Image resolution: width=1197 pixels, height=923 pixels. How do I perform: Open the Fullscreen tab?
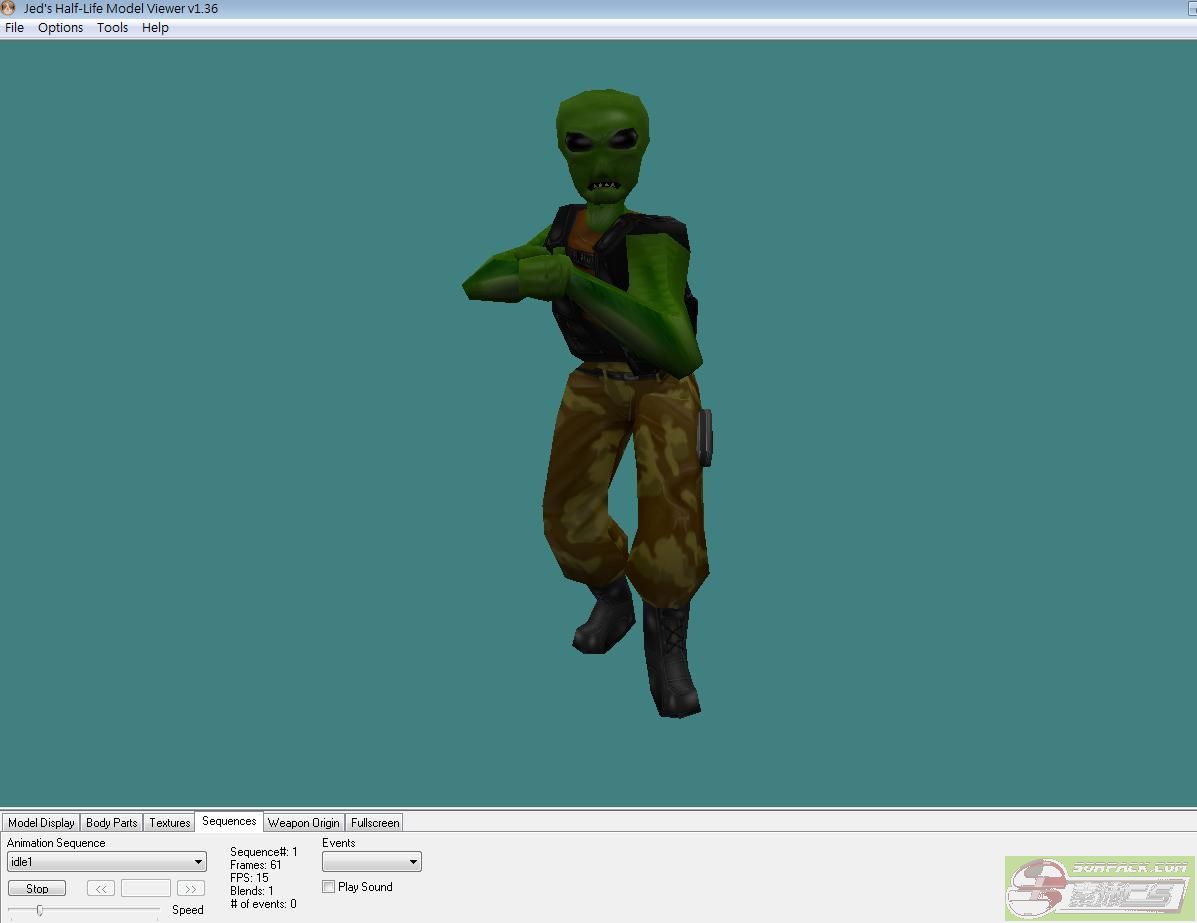click(x=375, y=823)
